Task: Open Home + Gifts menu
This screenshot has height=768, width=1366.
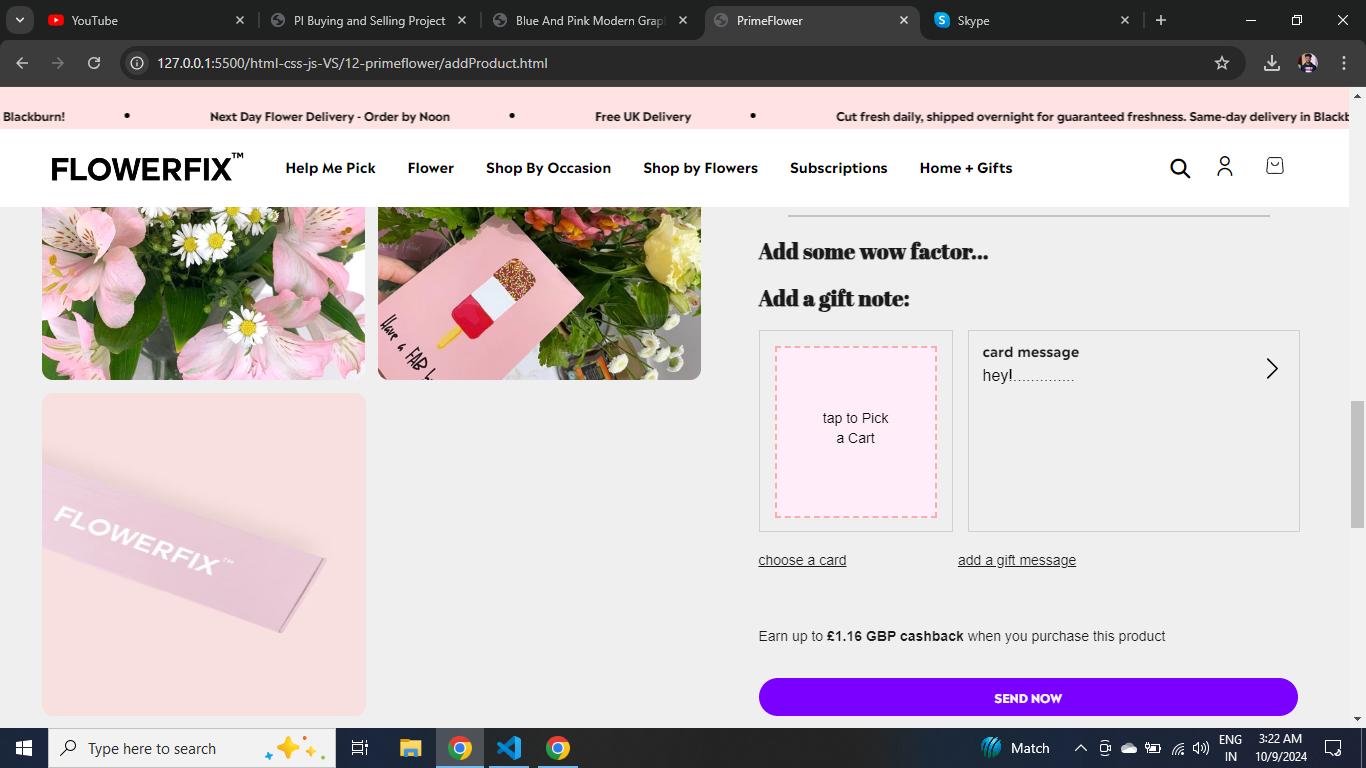Action: click(966, 168)
